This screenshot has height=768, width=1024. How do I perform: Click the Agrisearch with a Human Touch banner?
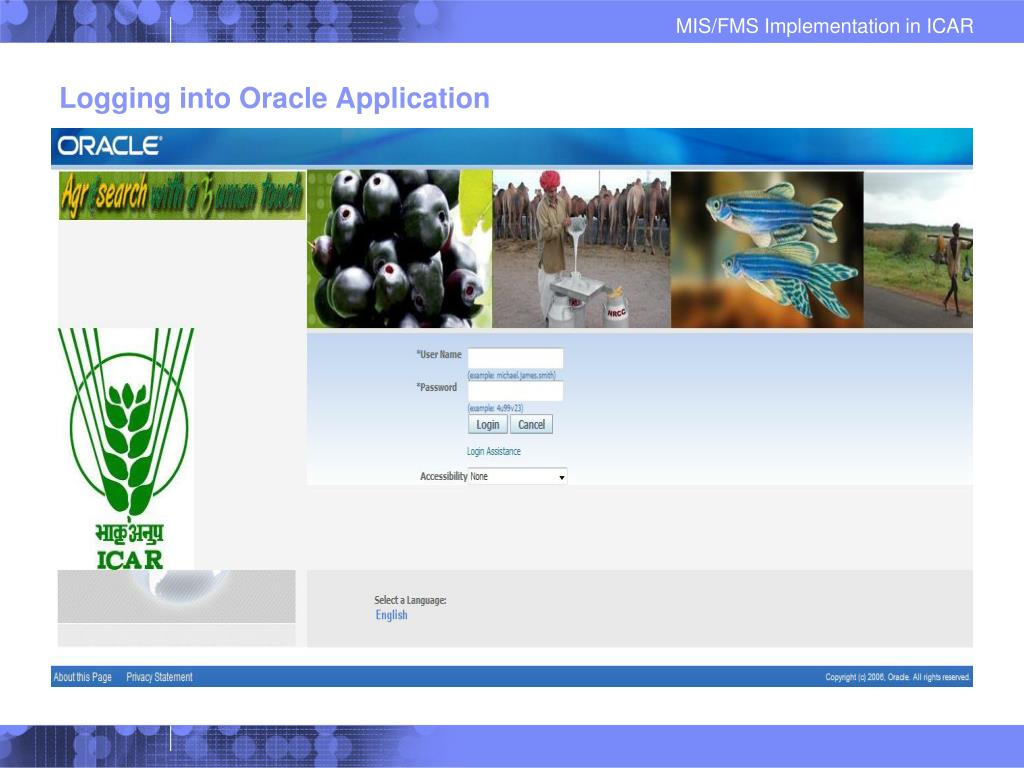point(181,196)
